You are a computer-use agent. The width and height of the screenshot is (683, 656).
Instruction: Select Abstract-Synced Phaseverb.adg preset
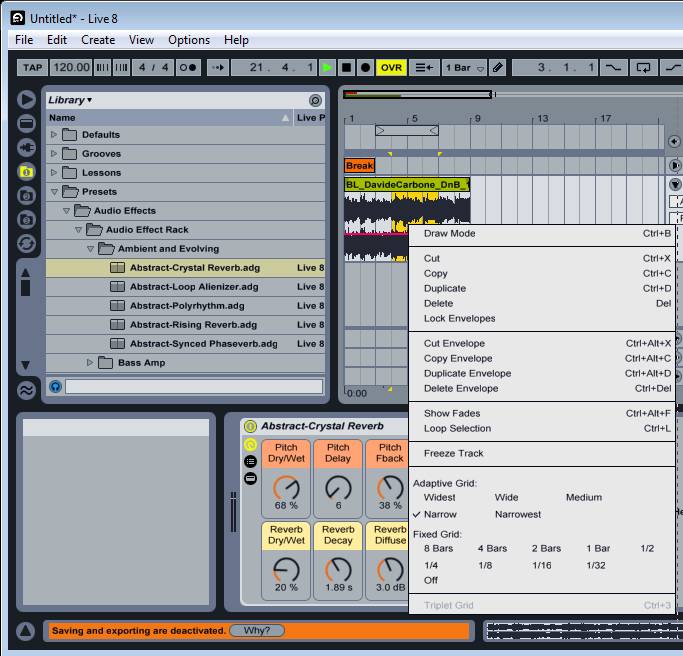(x=185, y=344)
